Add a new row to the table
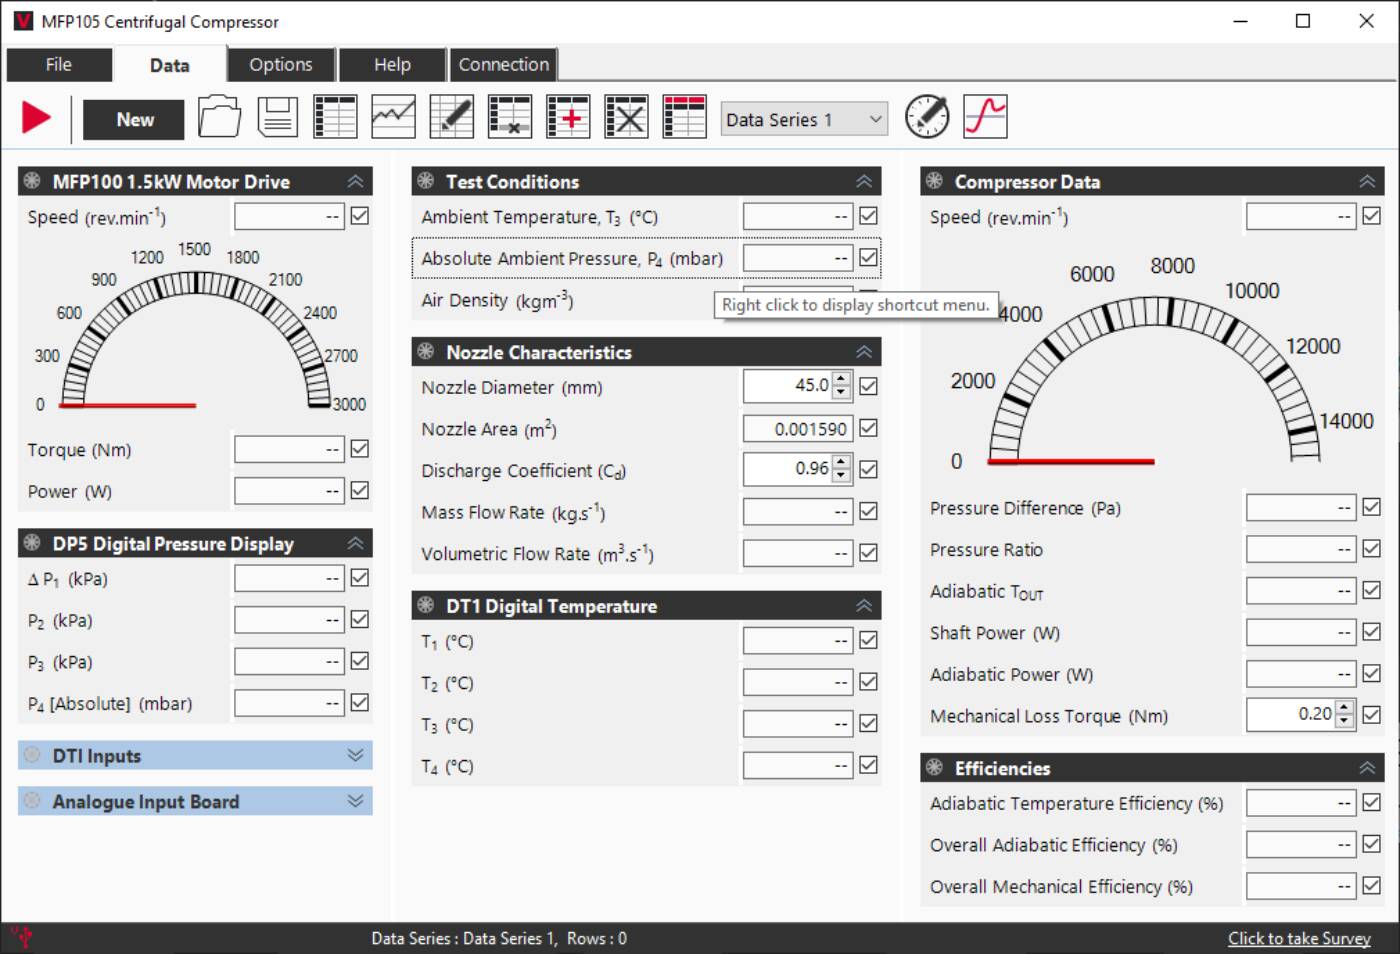The image size is (1400, 954). pos(568,116)
